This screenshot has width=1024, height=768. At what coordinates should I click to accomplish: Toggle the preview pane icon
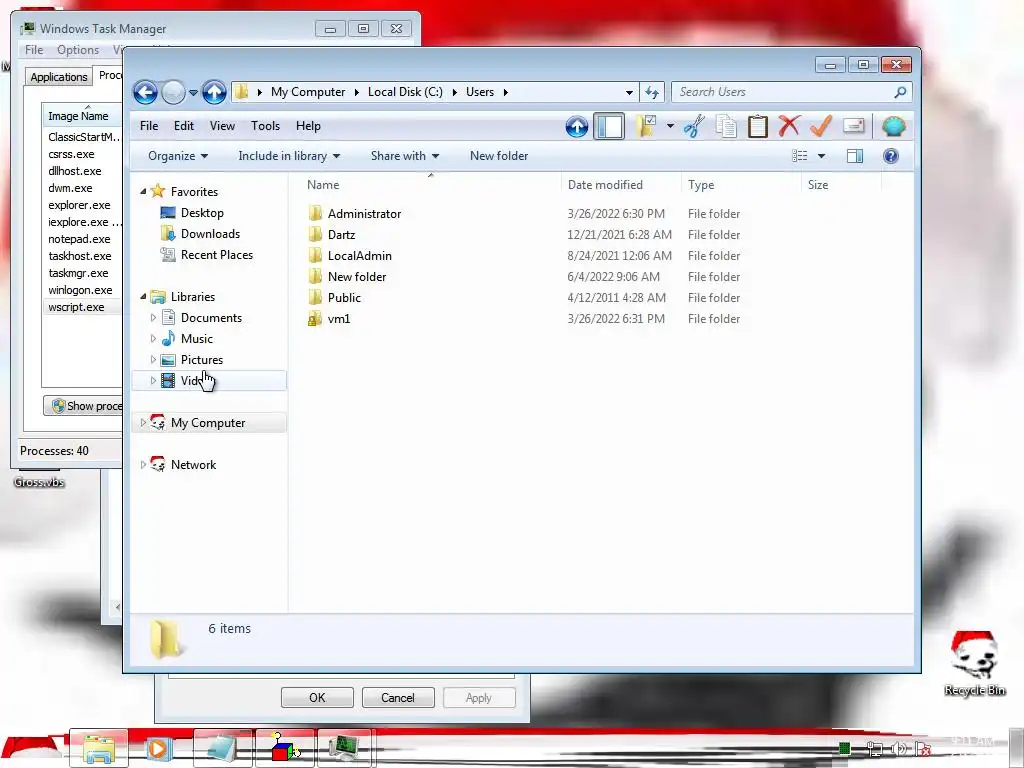click(855, 155)
